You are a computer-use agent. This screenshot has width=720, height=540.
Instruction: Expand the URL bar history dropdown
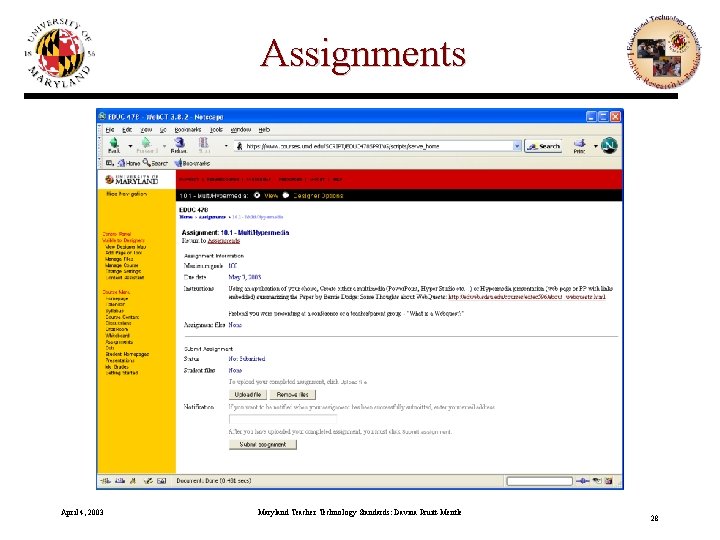(517, 146)
